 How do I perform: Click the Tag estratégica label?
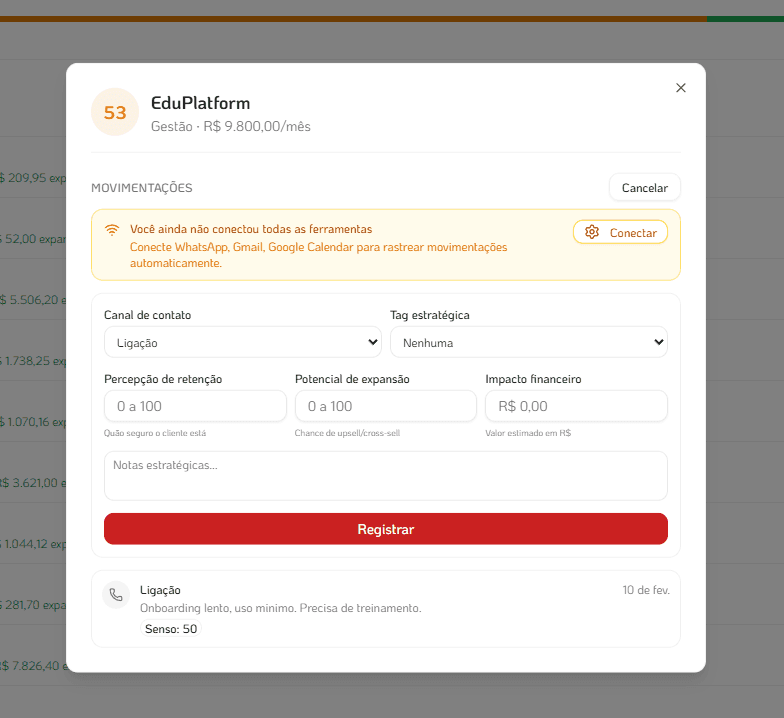(430, 315)
